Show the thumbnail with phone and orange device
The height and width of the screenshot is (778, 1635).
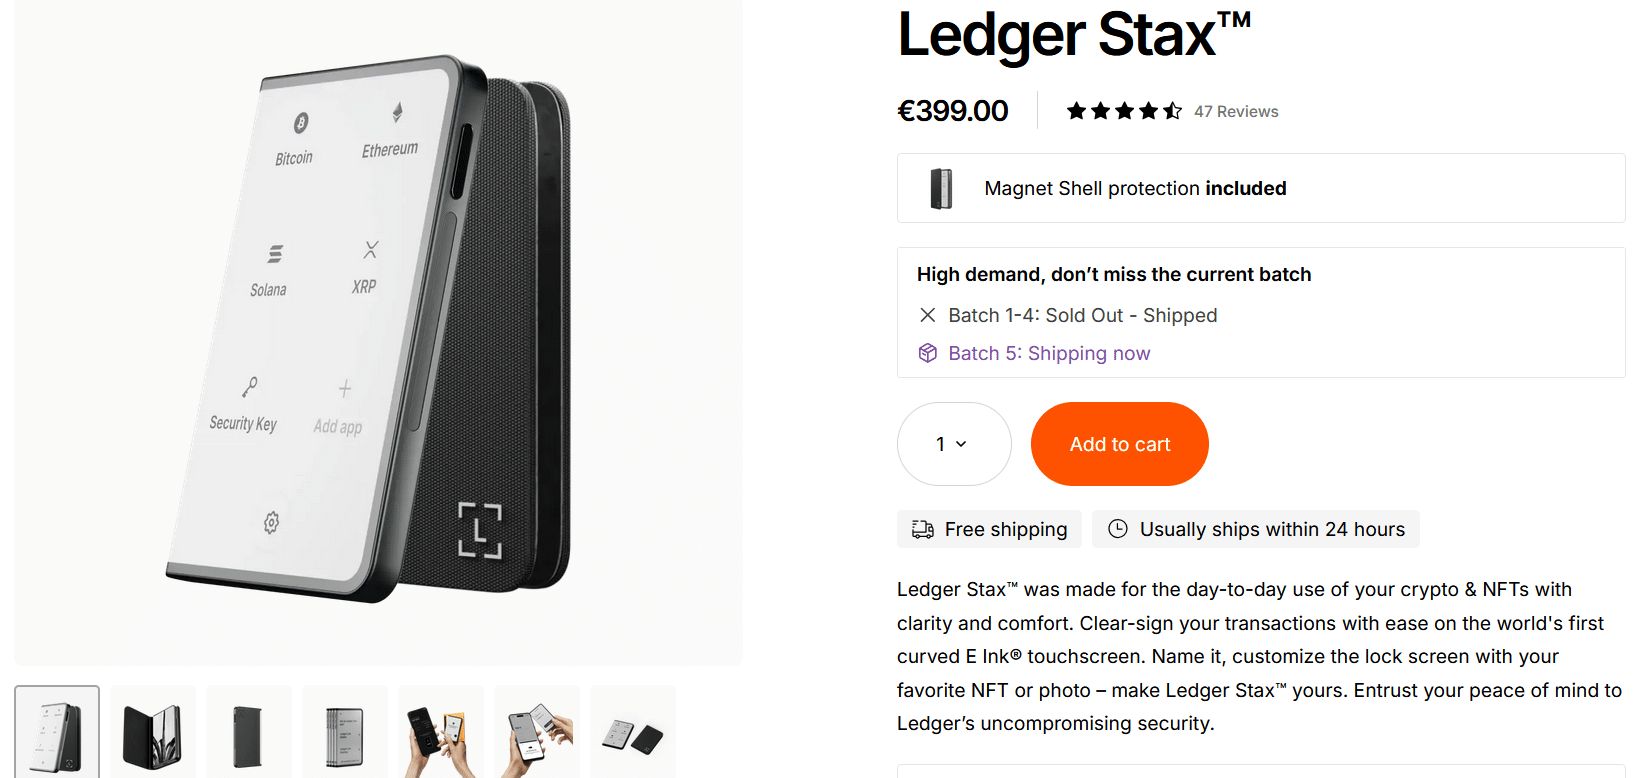[x=441, y=732]
